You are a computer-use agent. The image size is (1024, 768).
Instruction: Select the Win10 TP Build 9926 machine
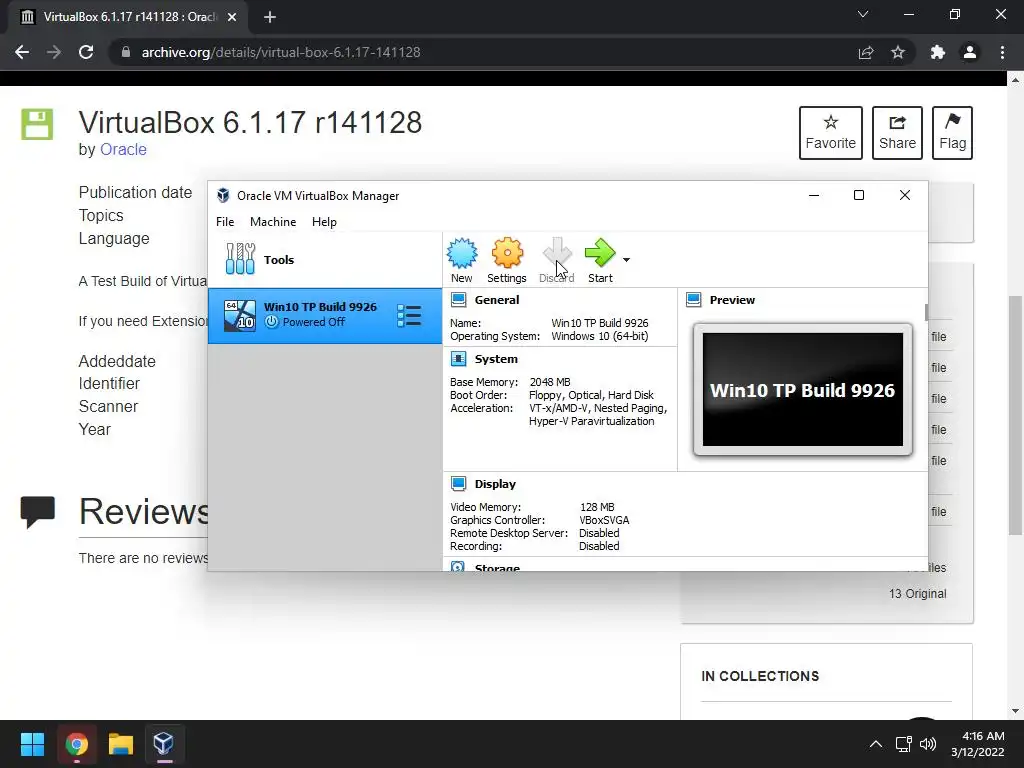[x=325, y=315]
